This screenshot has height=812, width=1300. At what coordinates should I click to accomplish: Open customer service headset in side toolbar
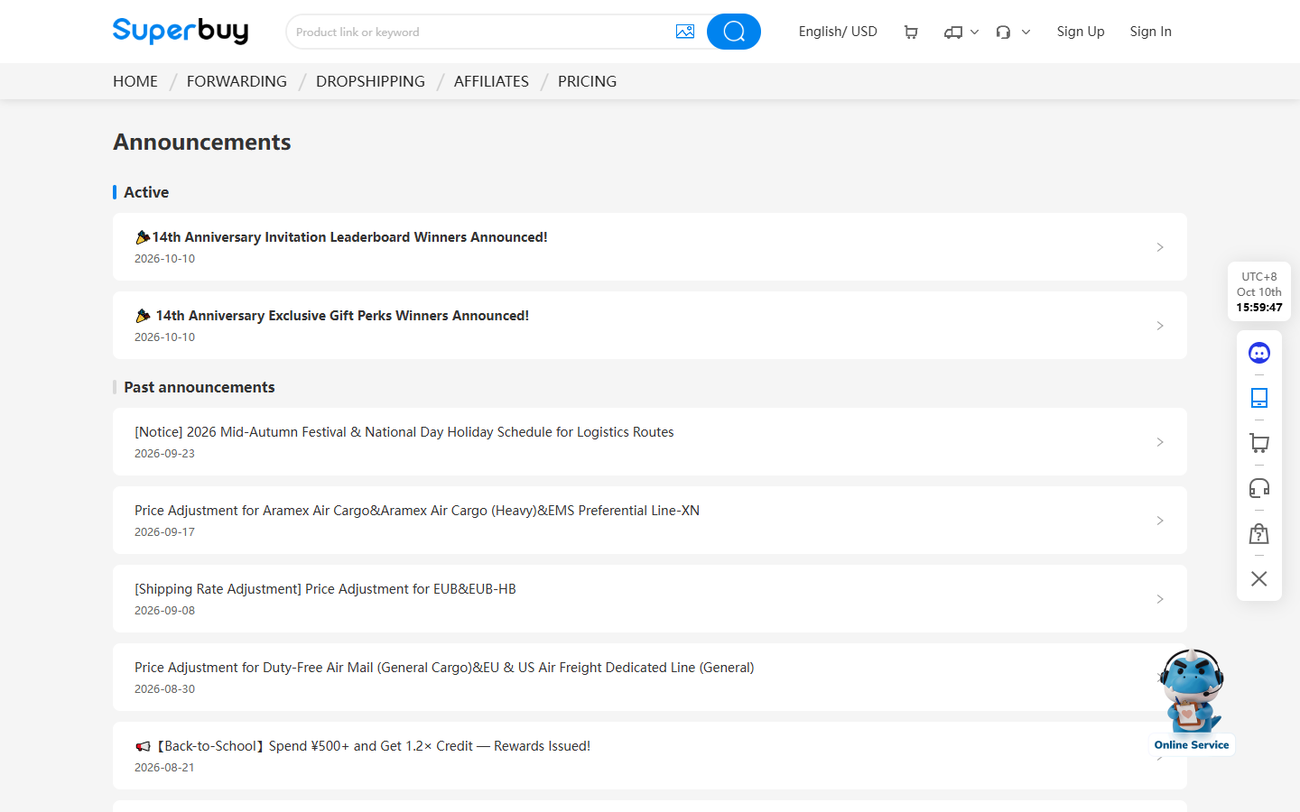tap(1259, 488)
